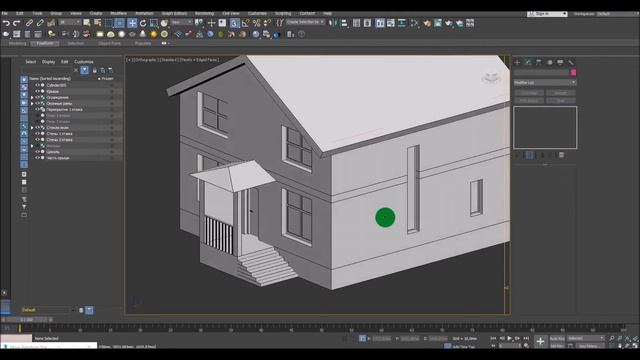
Task: Click the Mirror tool icon
Action: point(333,23)
